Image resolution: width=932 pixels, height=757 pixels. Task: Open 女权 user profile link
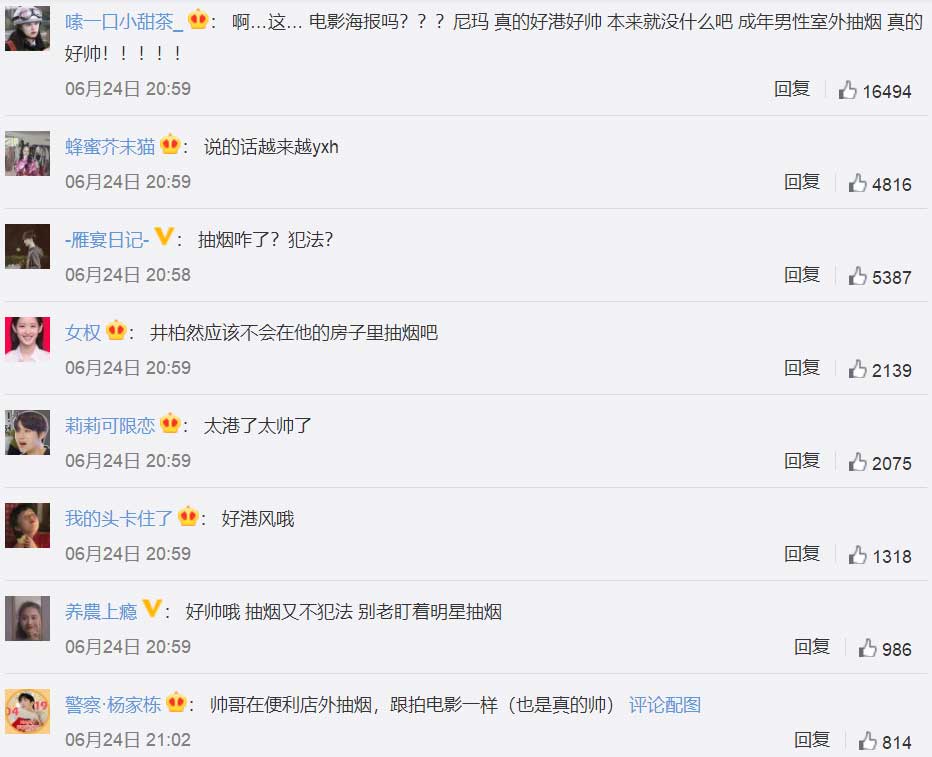point(83,332)
